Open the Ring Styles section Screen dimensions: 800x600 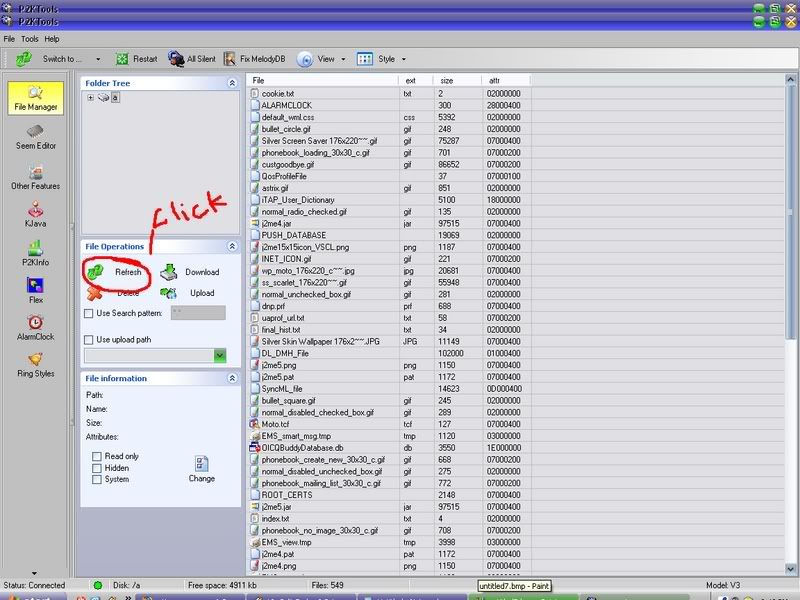tap(35, 365)
